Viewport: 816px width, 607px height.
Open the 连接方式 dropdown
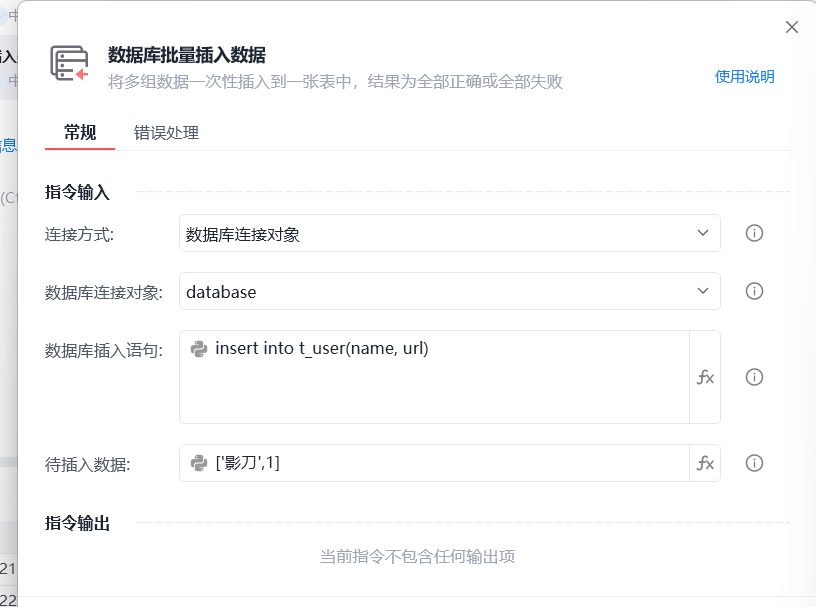(450, 233)
